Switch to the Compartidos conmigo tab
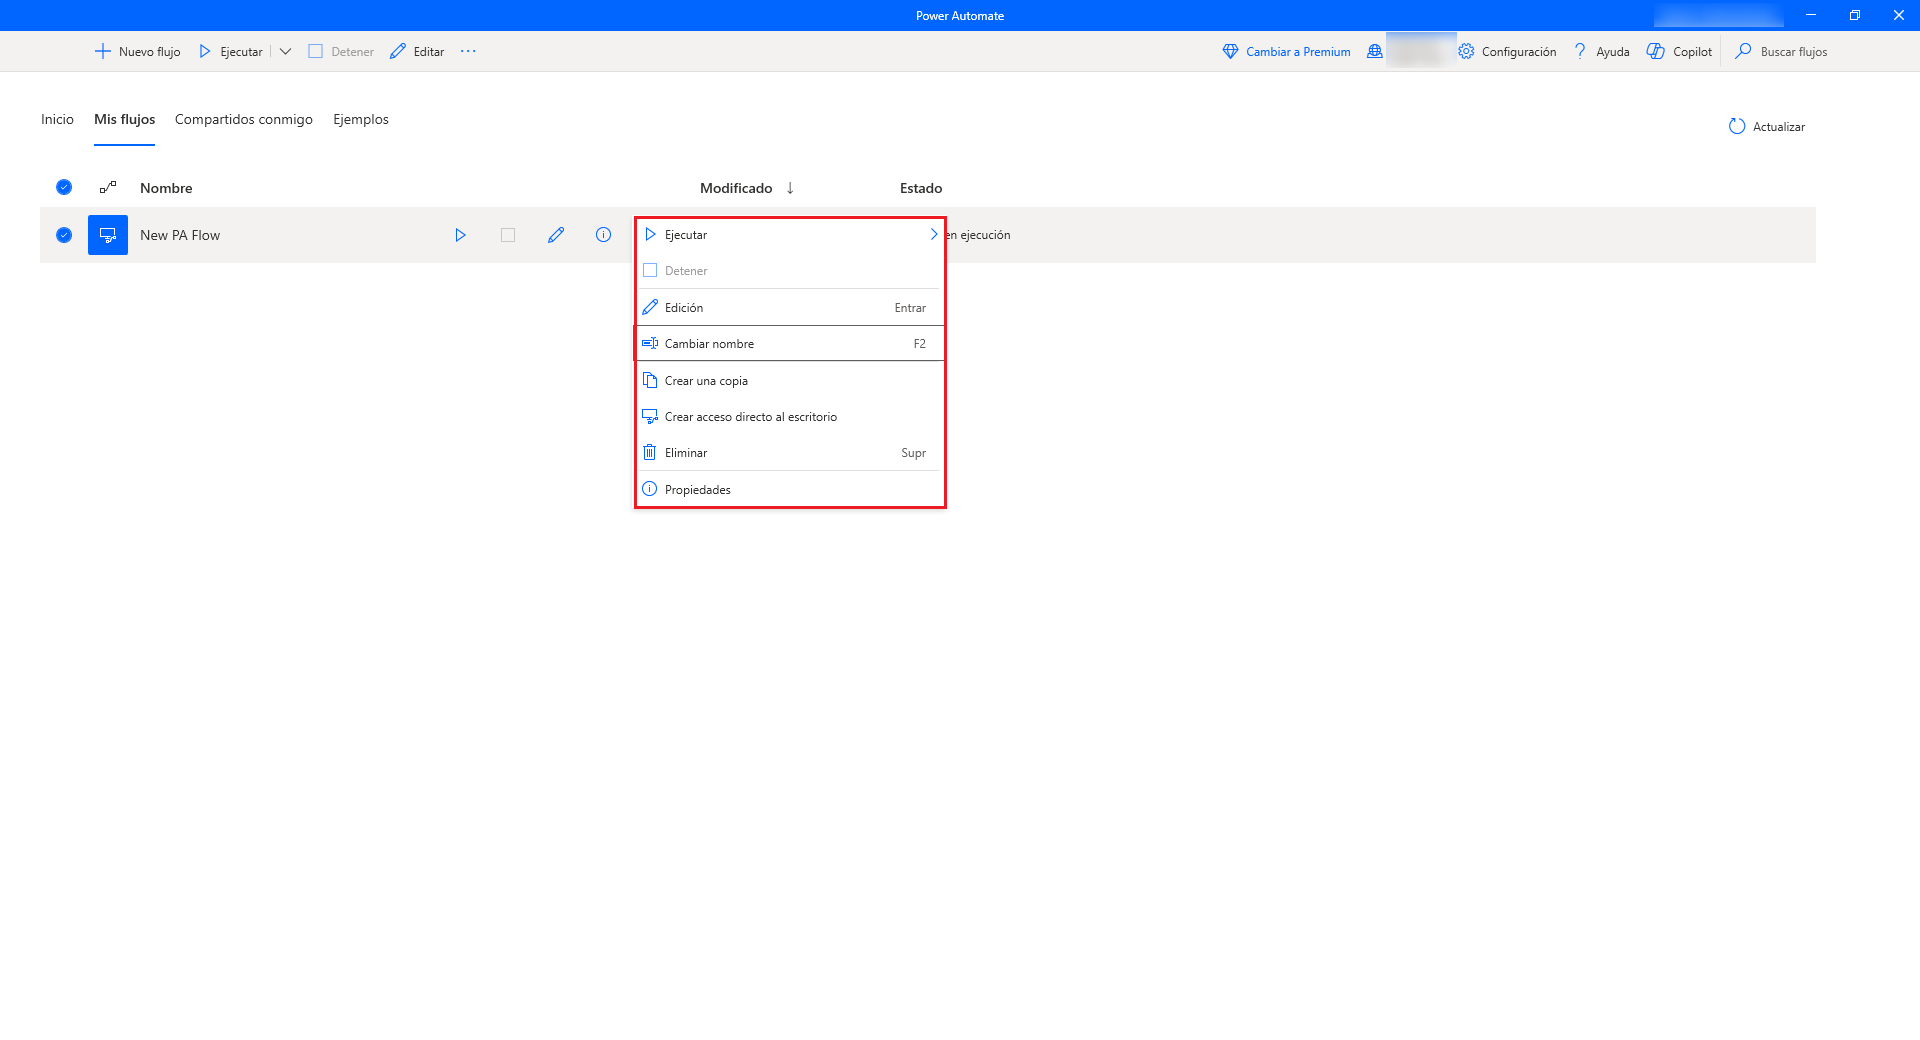 coord(244,119)
